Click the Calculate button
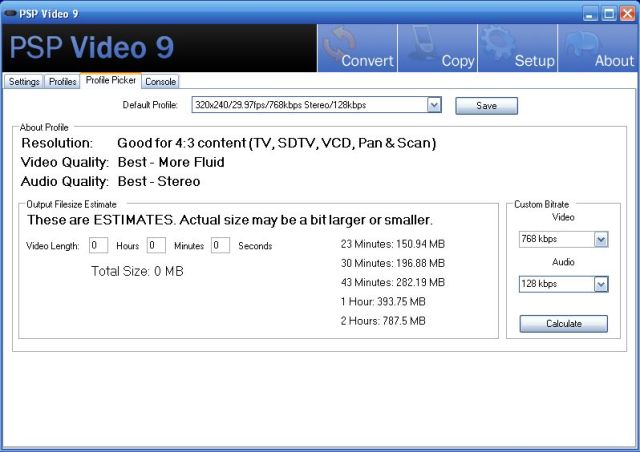The image size is (640, 452). click(x=563, y=324)
